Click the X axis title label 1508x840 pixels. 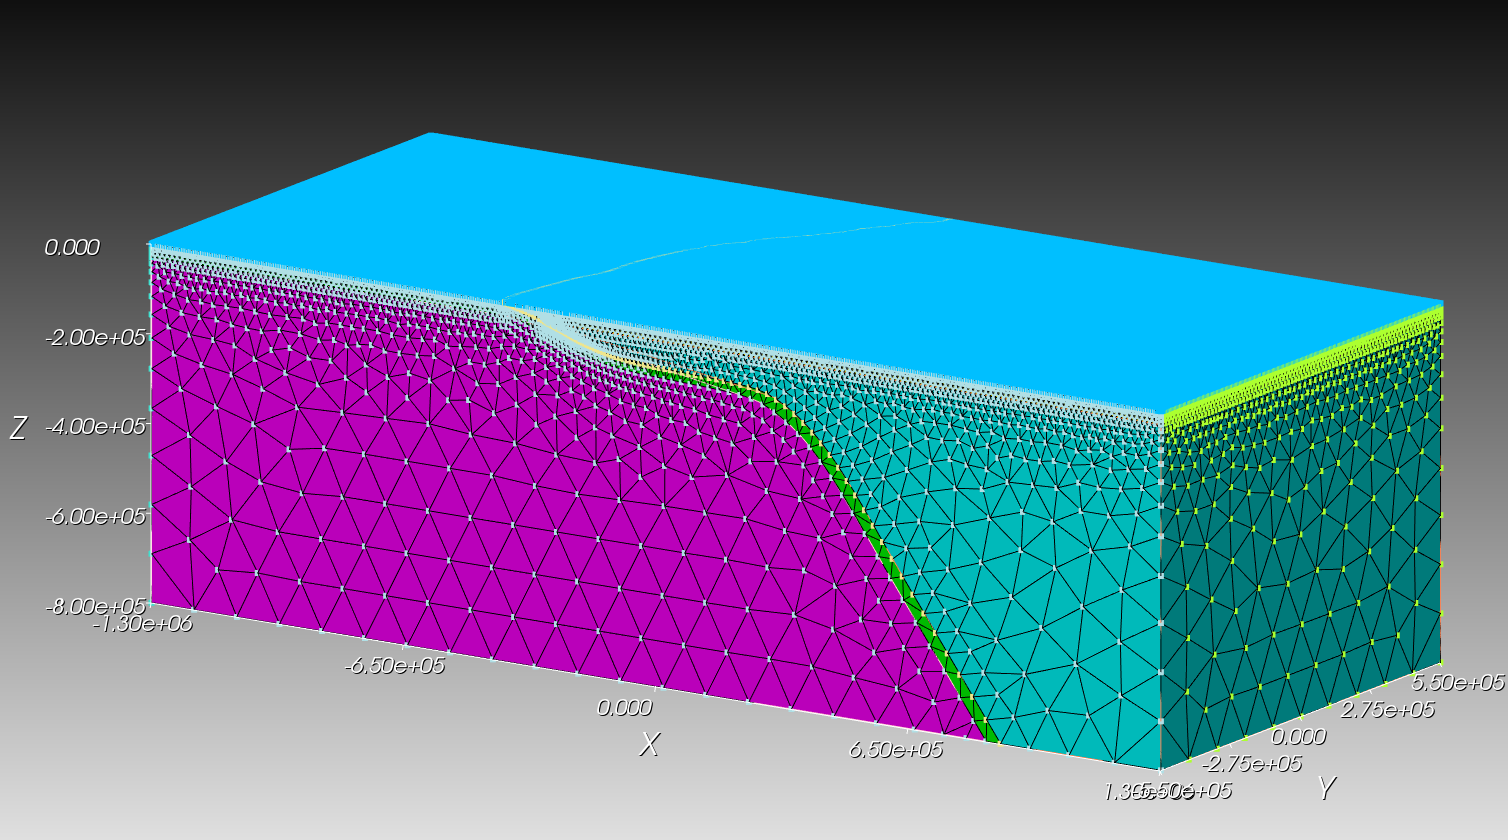tap(650, 744)
